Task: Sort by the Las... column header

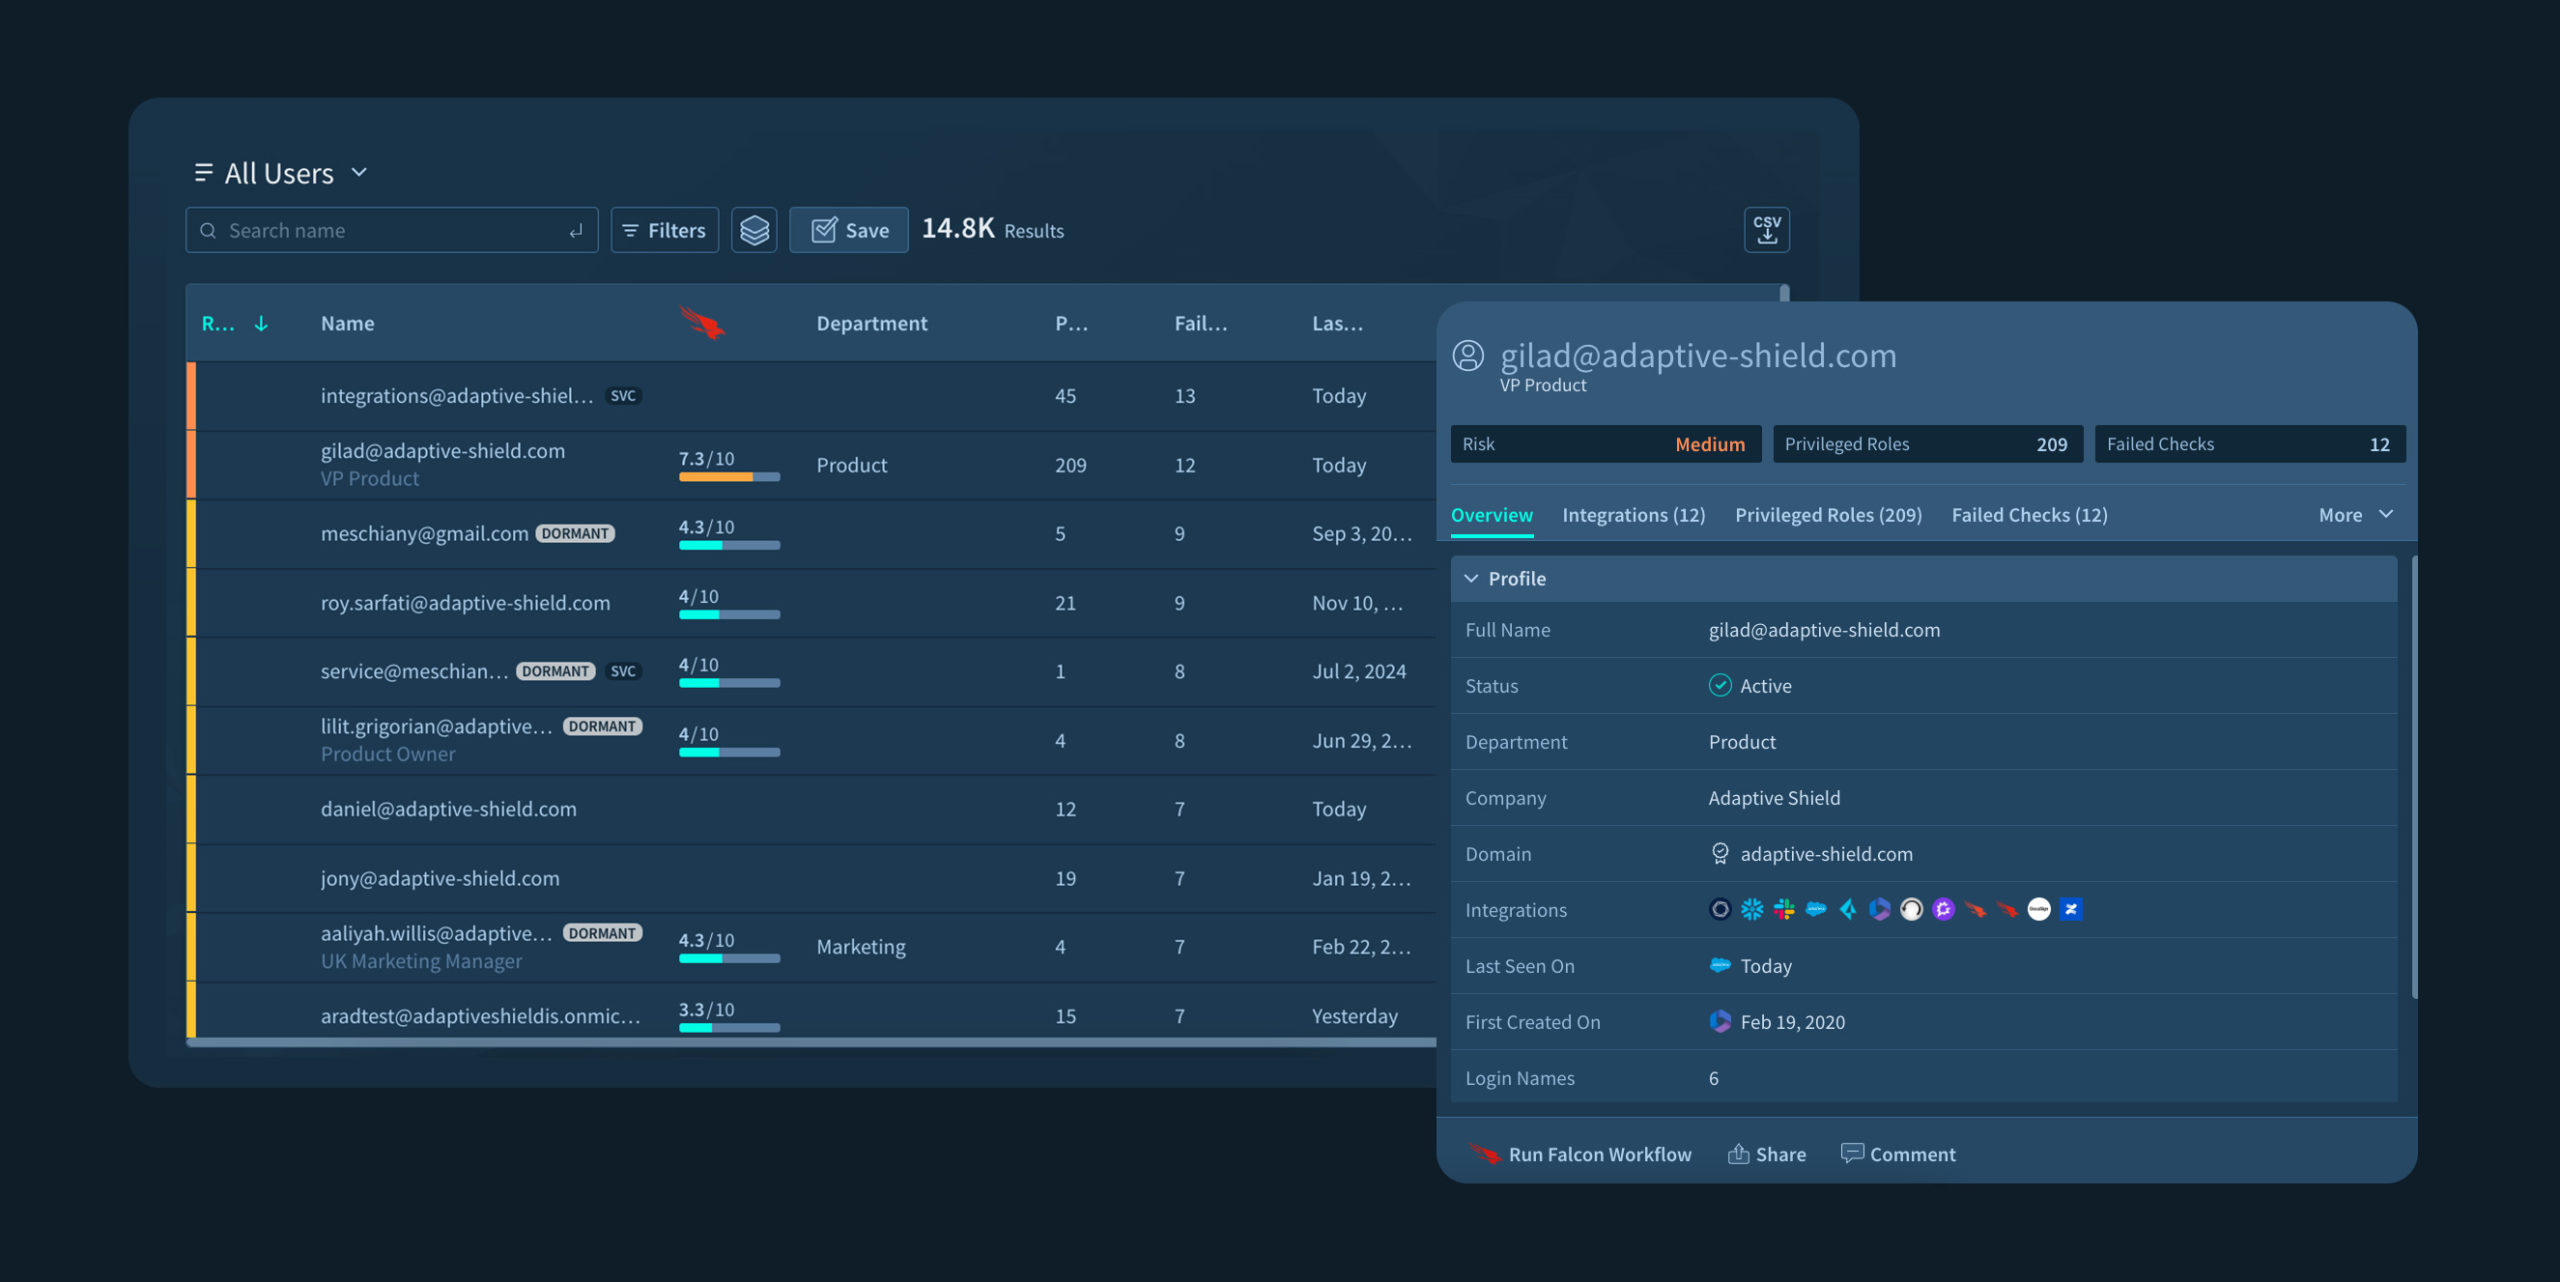Action: (1337, 323)
